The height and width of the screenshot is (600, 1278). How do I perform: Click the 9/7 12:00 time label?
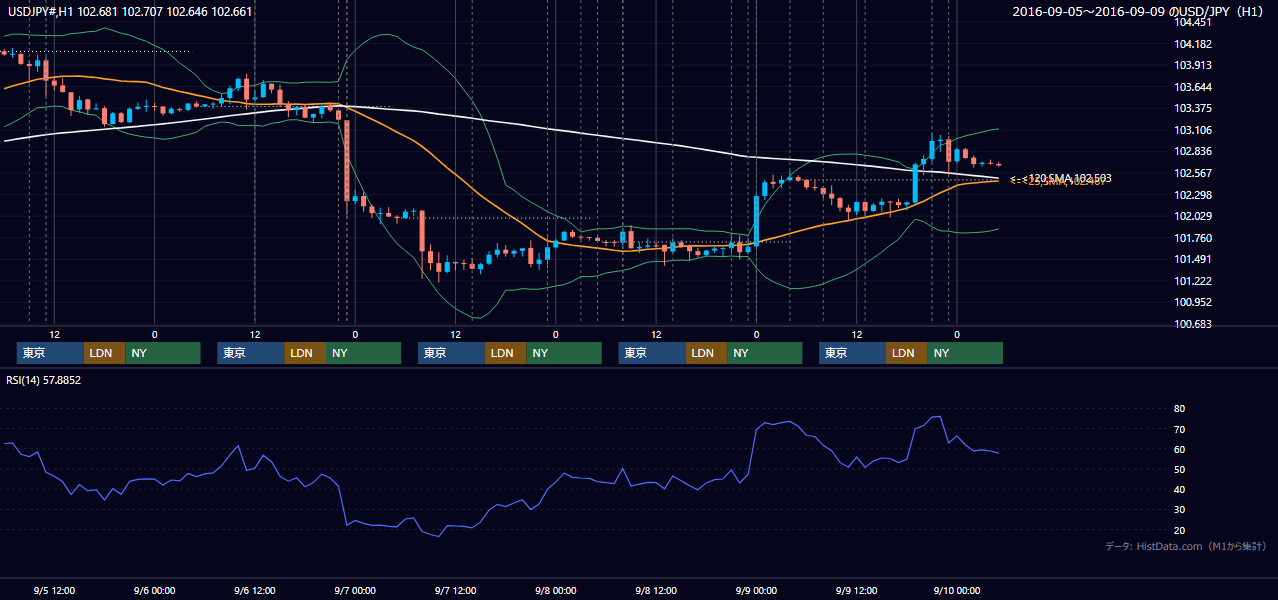[x=455, y=590]
